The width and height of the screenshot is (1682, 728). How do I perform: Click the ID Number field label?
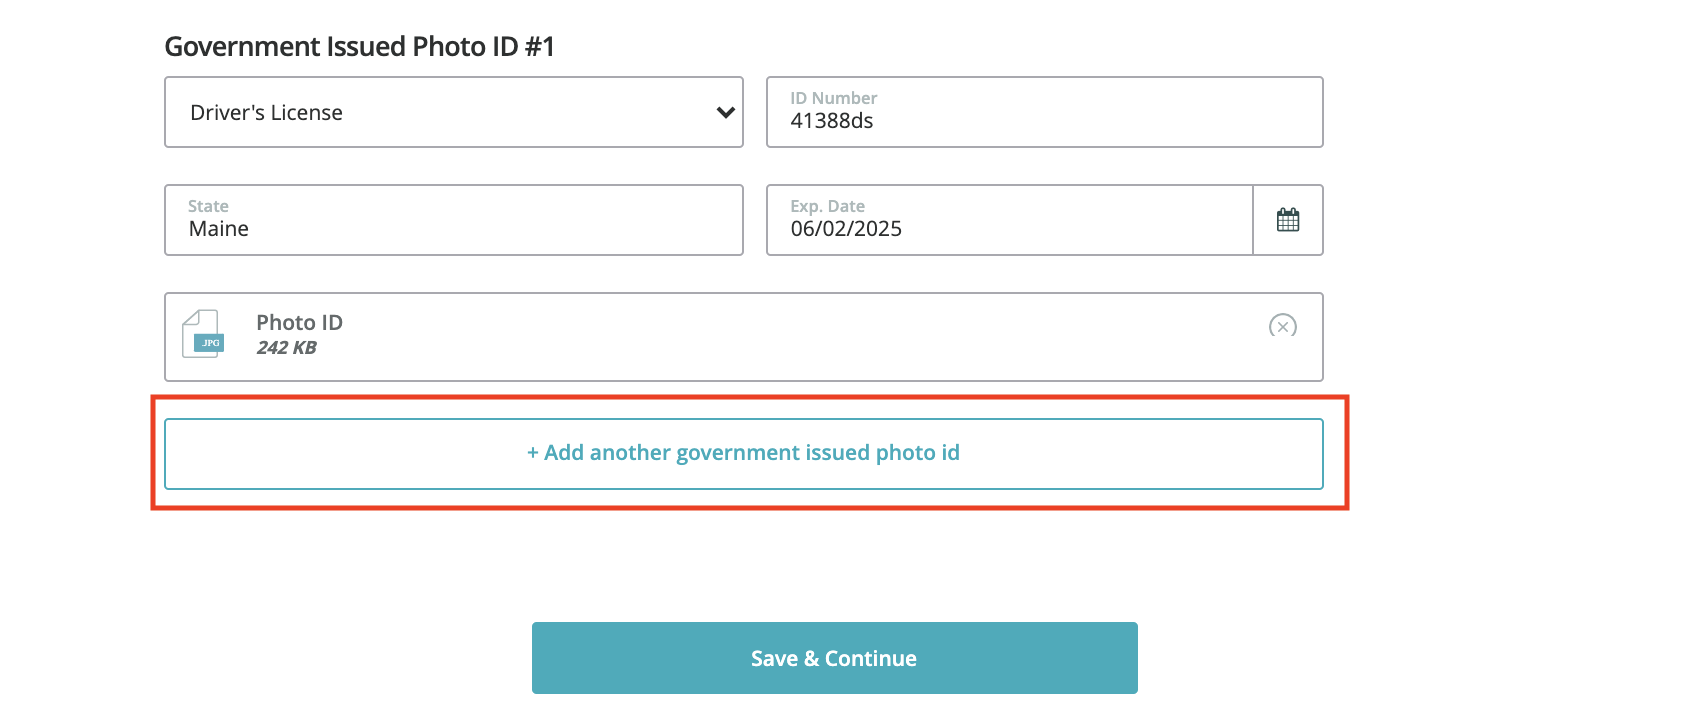(833, 98)
